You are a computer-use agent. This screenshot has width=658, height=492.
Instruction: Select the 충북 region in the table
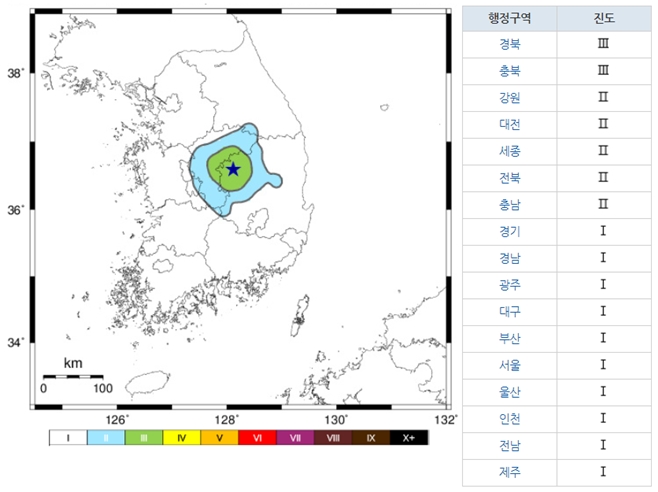click(510, 71)
